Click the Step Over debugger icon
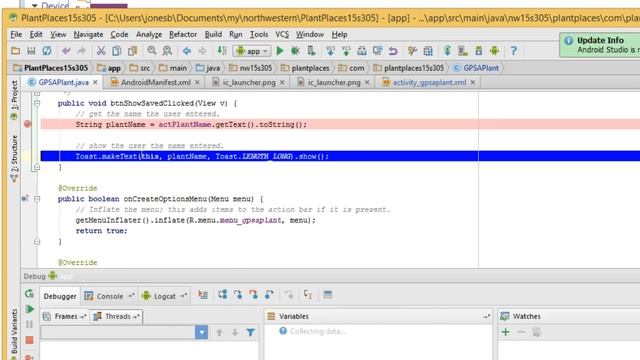Image resolution: width=640 pixels, height=360 pixels. point(222,295)
